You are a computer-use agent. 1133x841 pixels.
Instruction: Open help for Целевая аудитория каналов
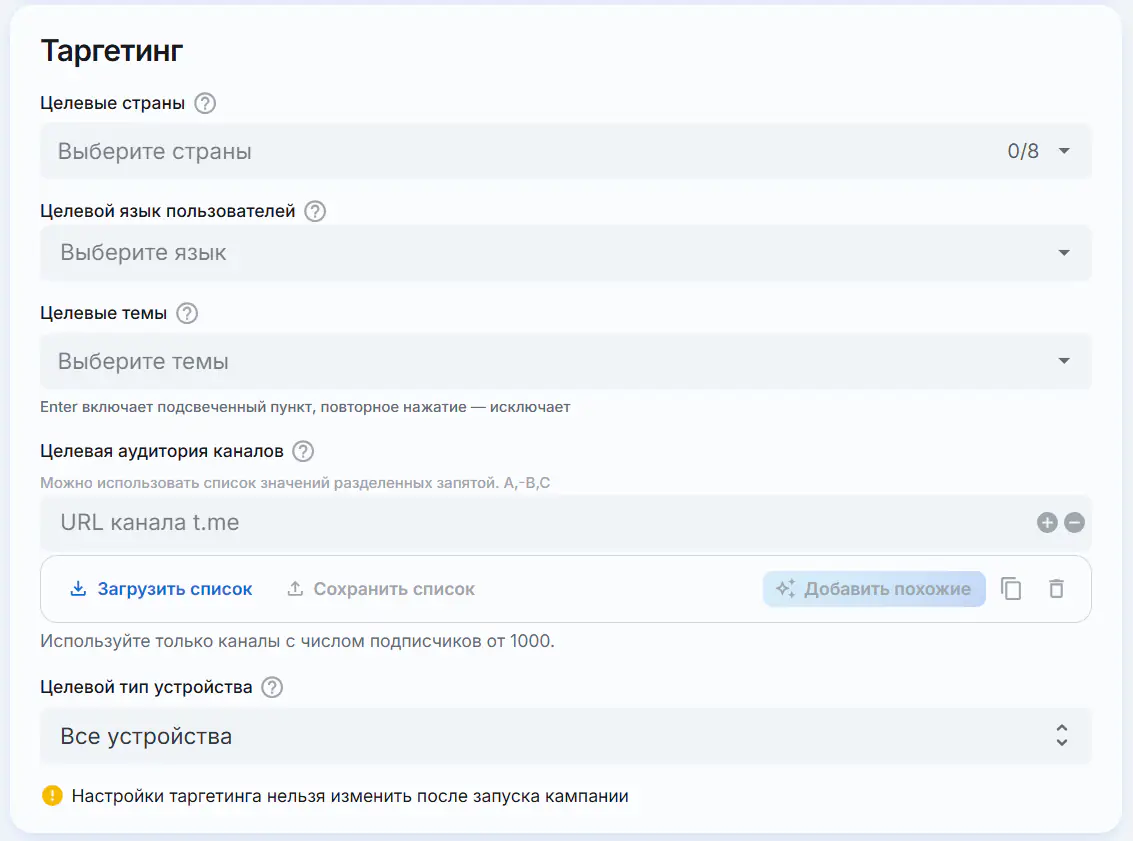303,452
